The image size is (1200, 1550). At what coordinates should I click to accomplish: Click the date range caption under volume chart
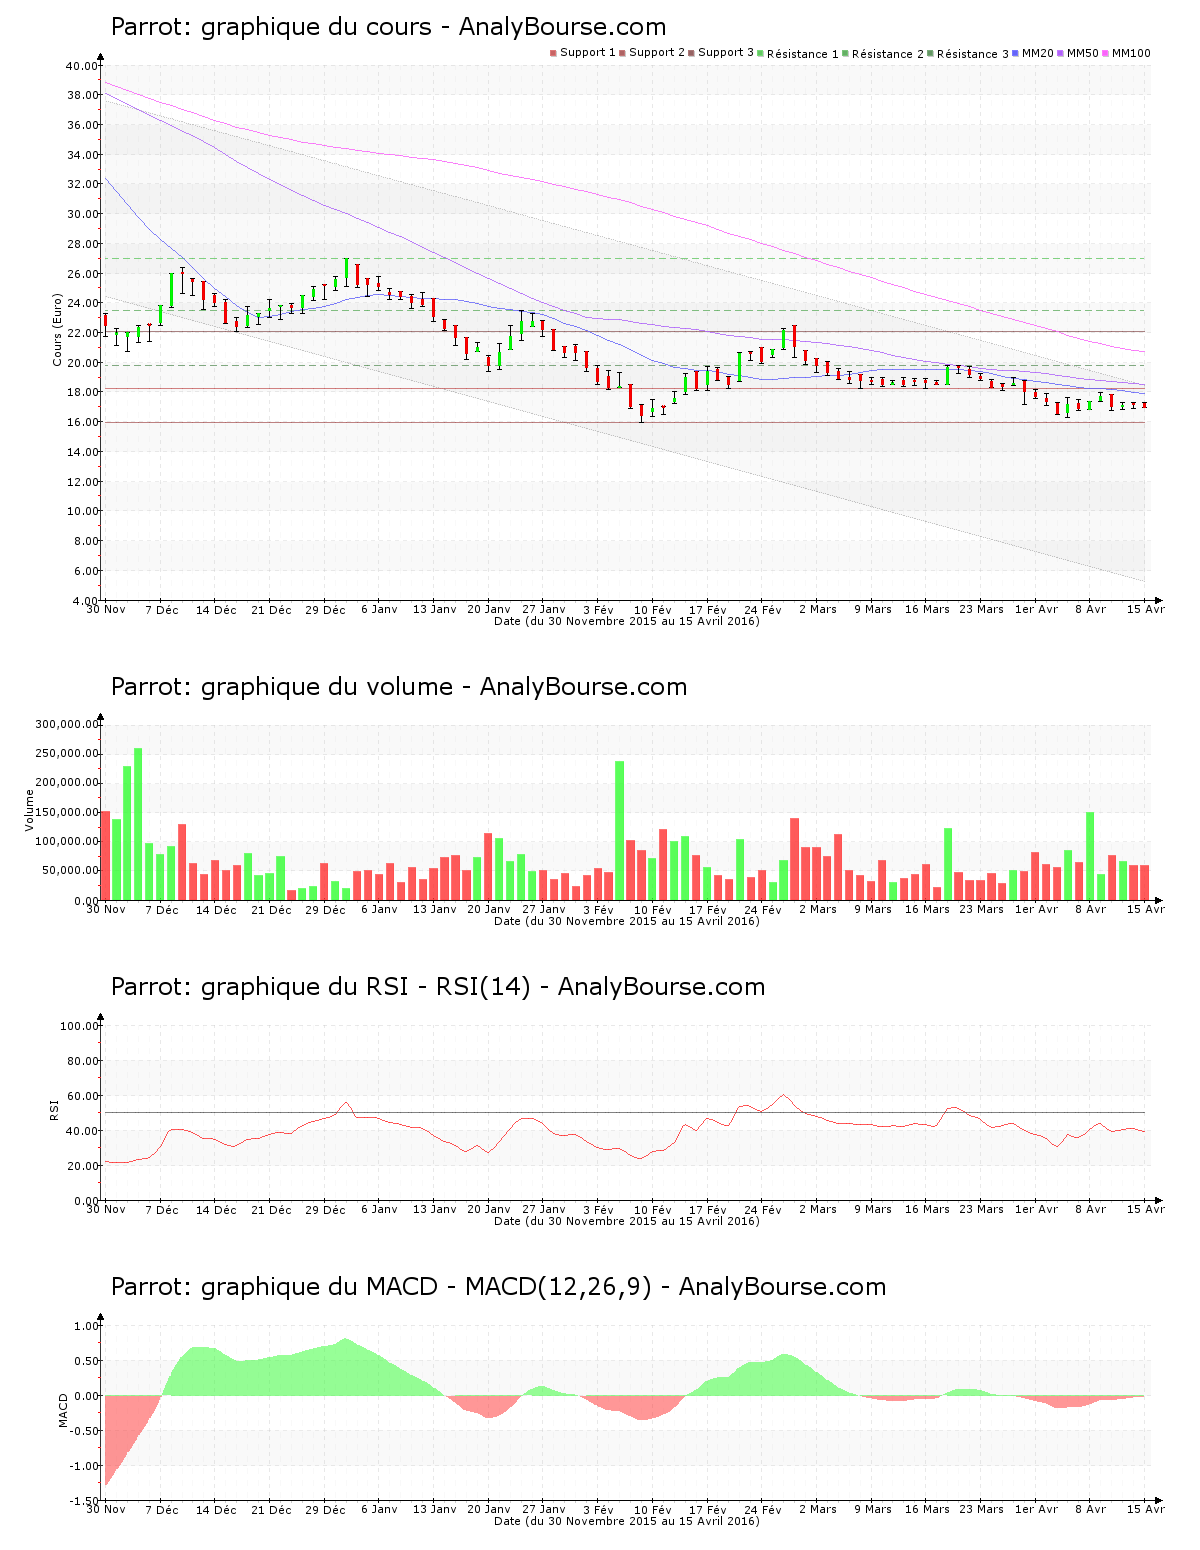pyautogui.click(x=627, y=921)
